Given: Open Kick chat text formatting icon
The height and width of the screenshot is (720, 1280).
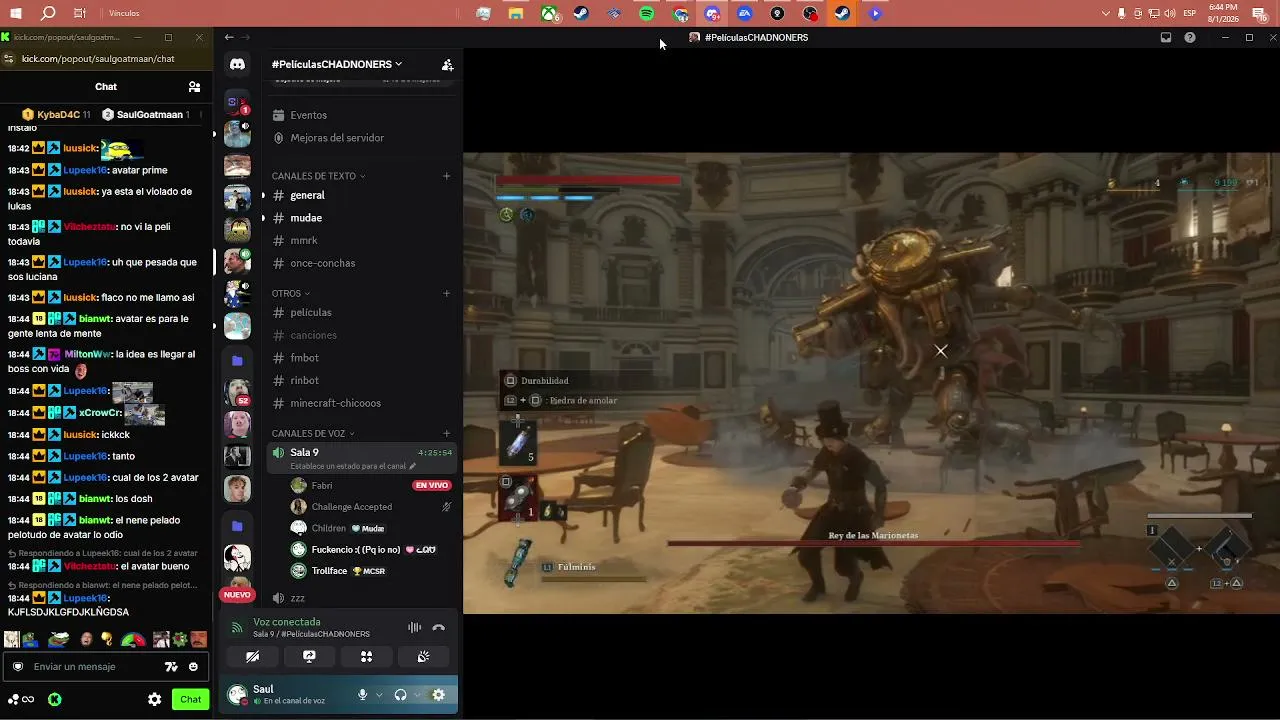Looking at the screenshot, I should 171,667.
